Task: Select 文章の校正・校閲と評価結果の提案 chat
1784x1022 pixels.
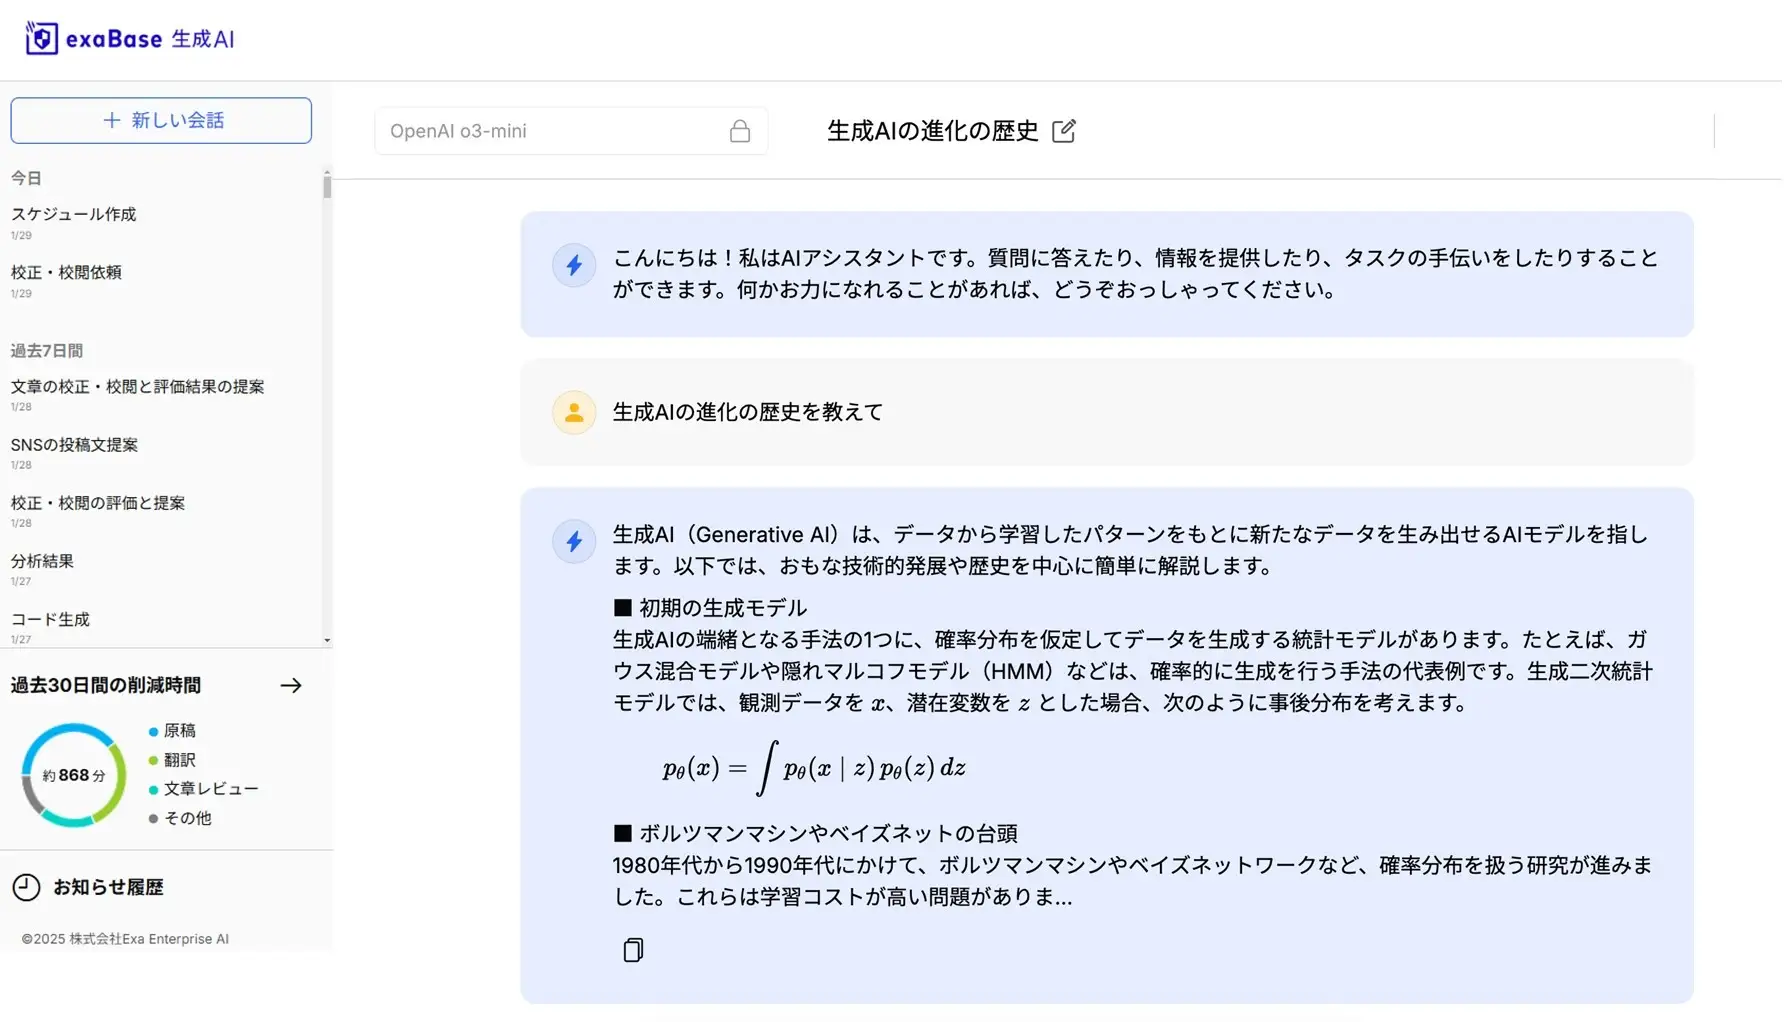Action: pos(137,387)
